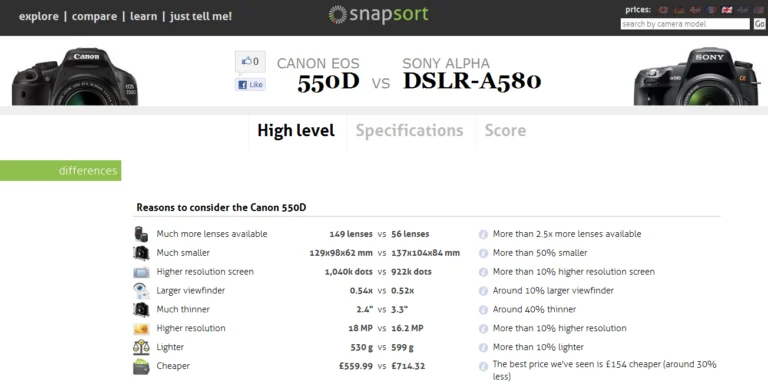Click the 0.54x viewfinder value

pyautogui.click(x=361, y=290)
